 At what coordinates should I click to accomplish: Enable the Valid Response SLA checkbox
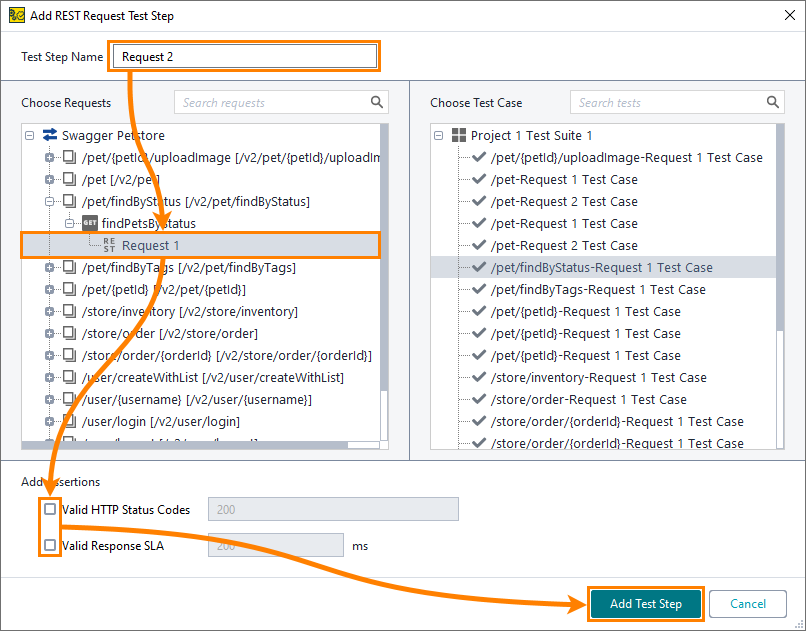pyautogui.click(x=50, y=545)
